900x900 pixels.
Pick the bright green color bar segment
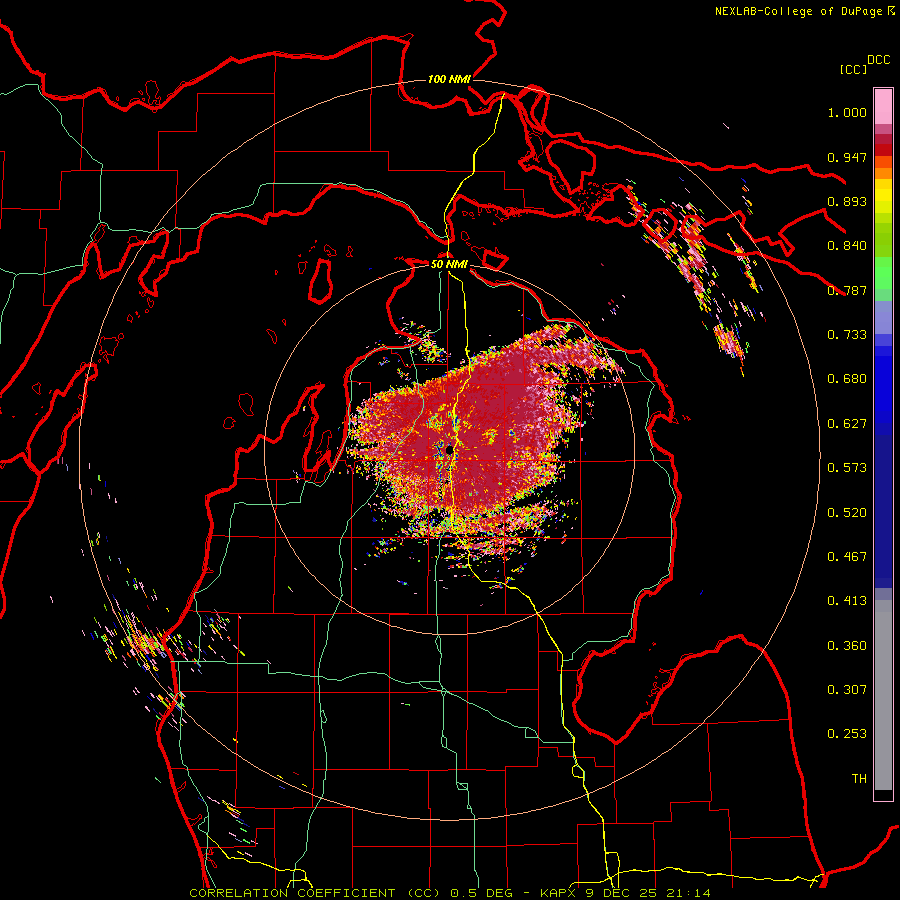tap(883, 273)
